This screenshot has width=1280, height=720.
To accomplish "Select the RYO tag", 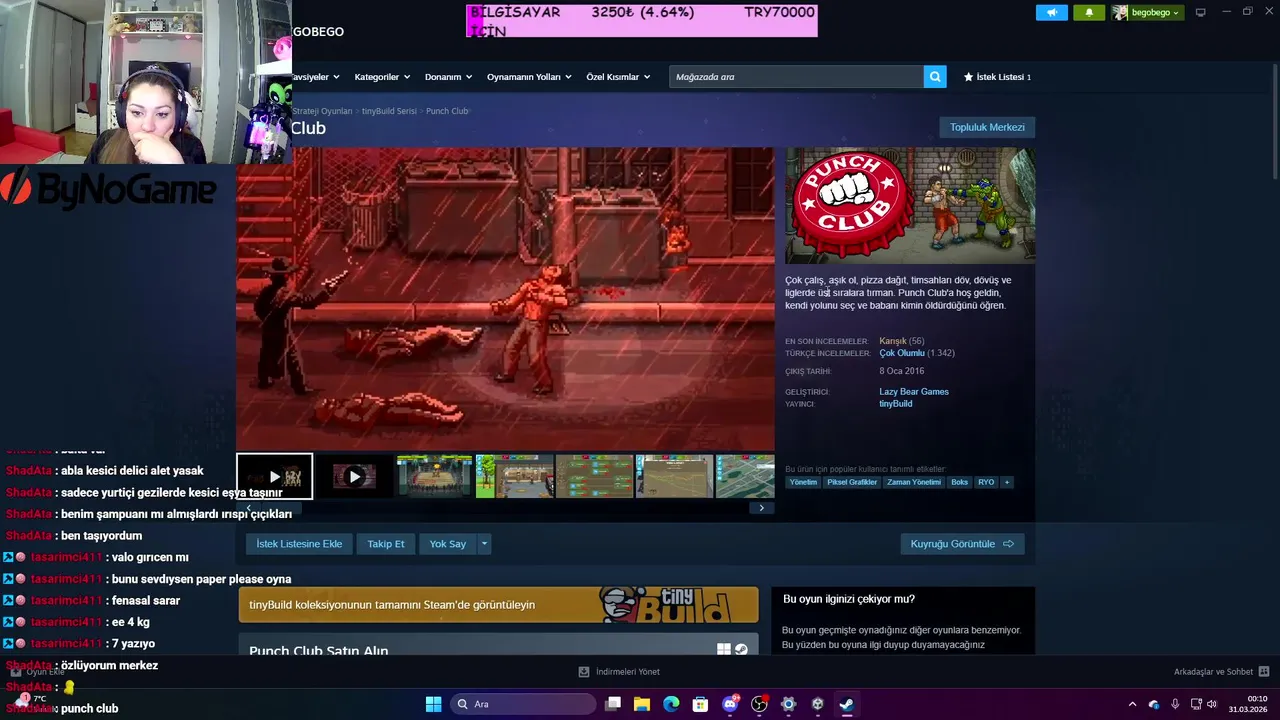I will (x=986, y=482).
